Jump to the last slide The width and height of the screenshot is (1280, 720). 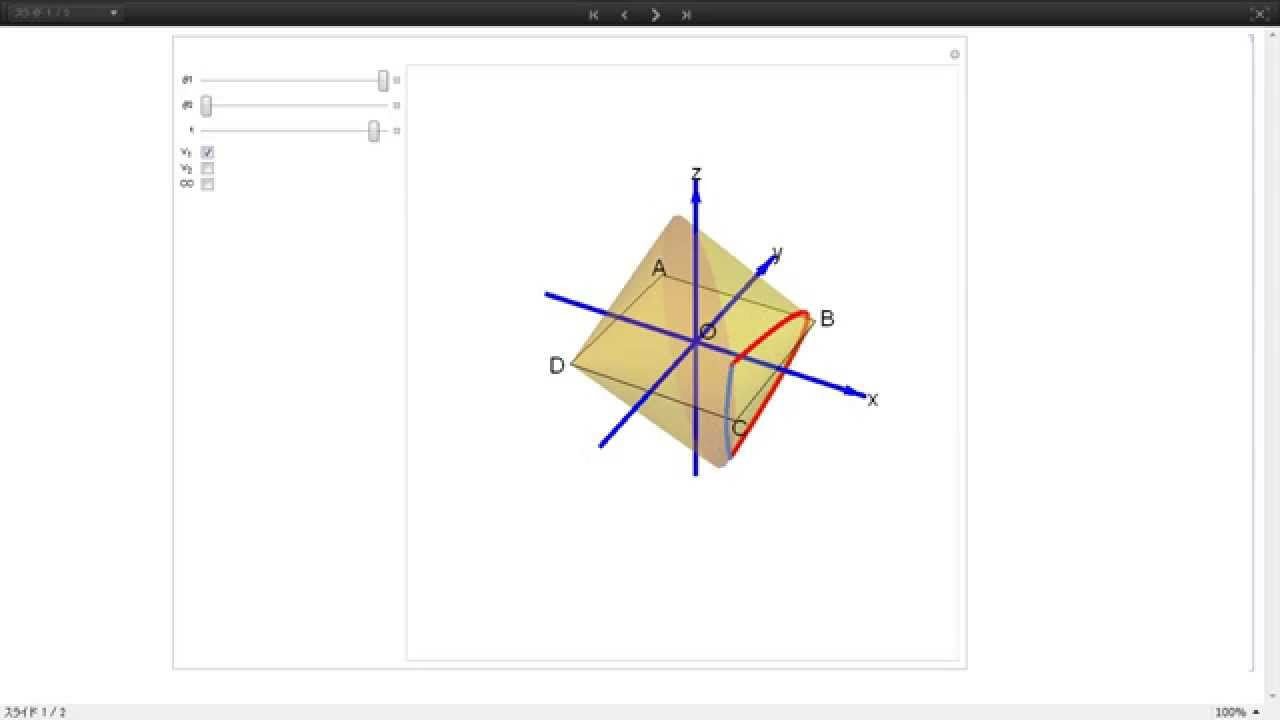click(686, 14)
